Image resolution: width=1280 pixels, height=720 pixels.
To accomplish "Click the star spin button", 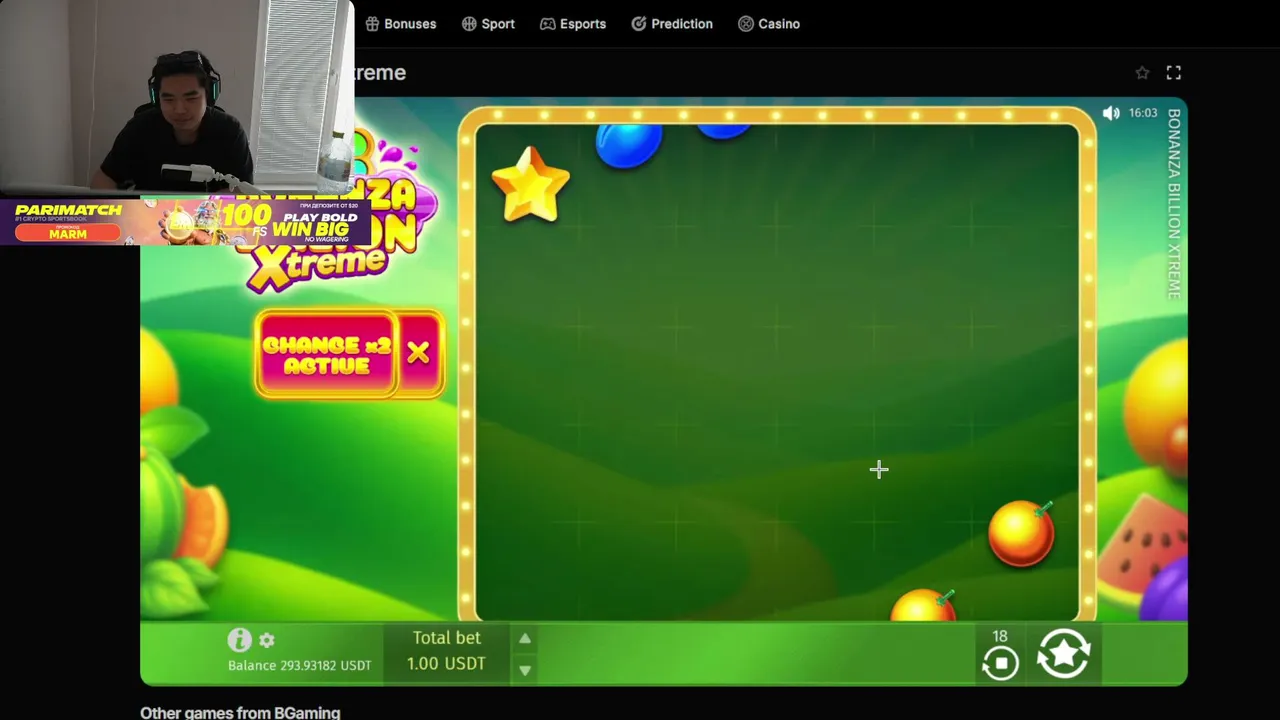I will coord(1063,654).
